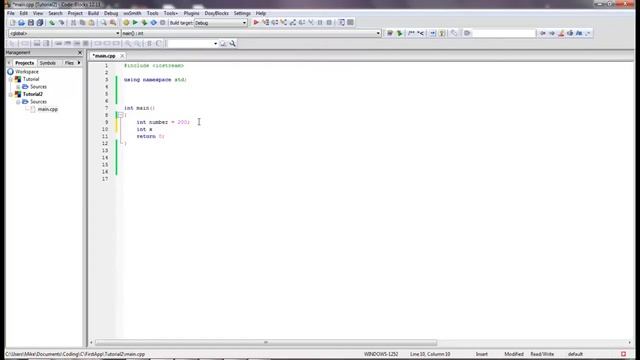Close the main.cpp editor tab
640x360 pixels.
pos(122,56)
